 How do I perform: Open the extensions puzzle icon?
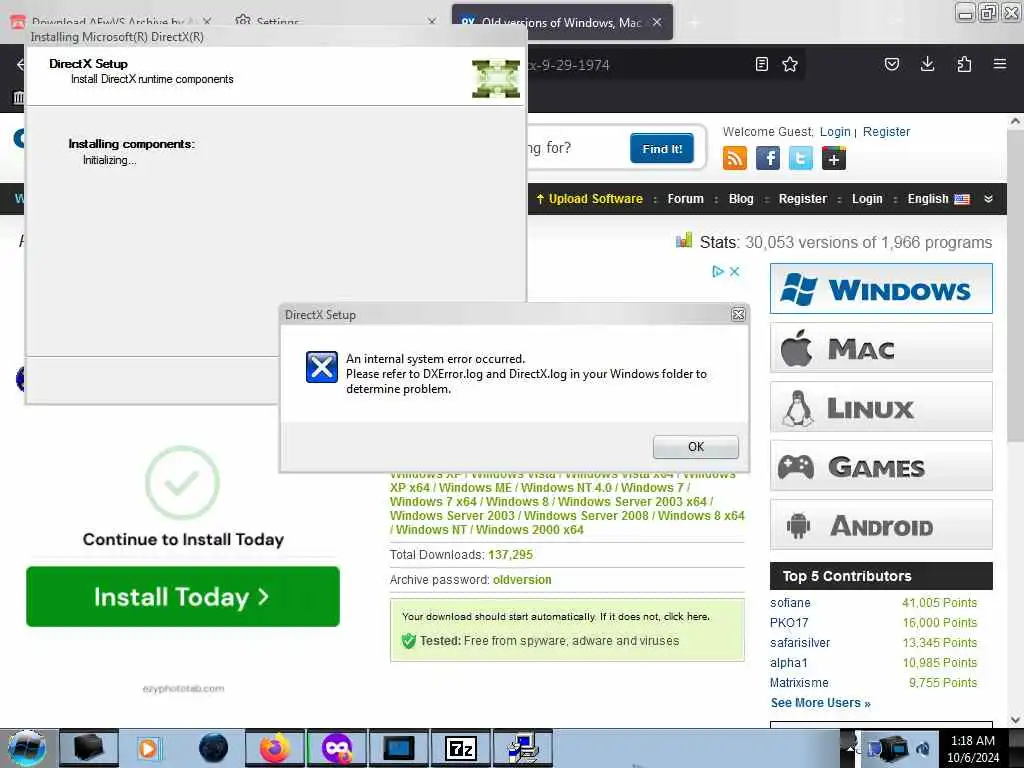pyautogui.click(x=964, y=64)
